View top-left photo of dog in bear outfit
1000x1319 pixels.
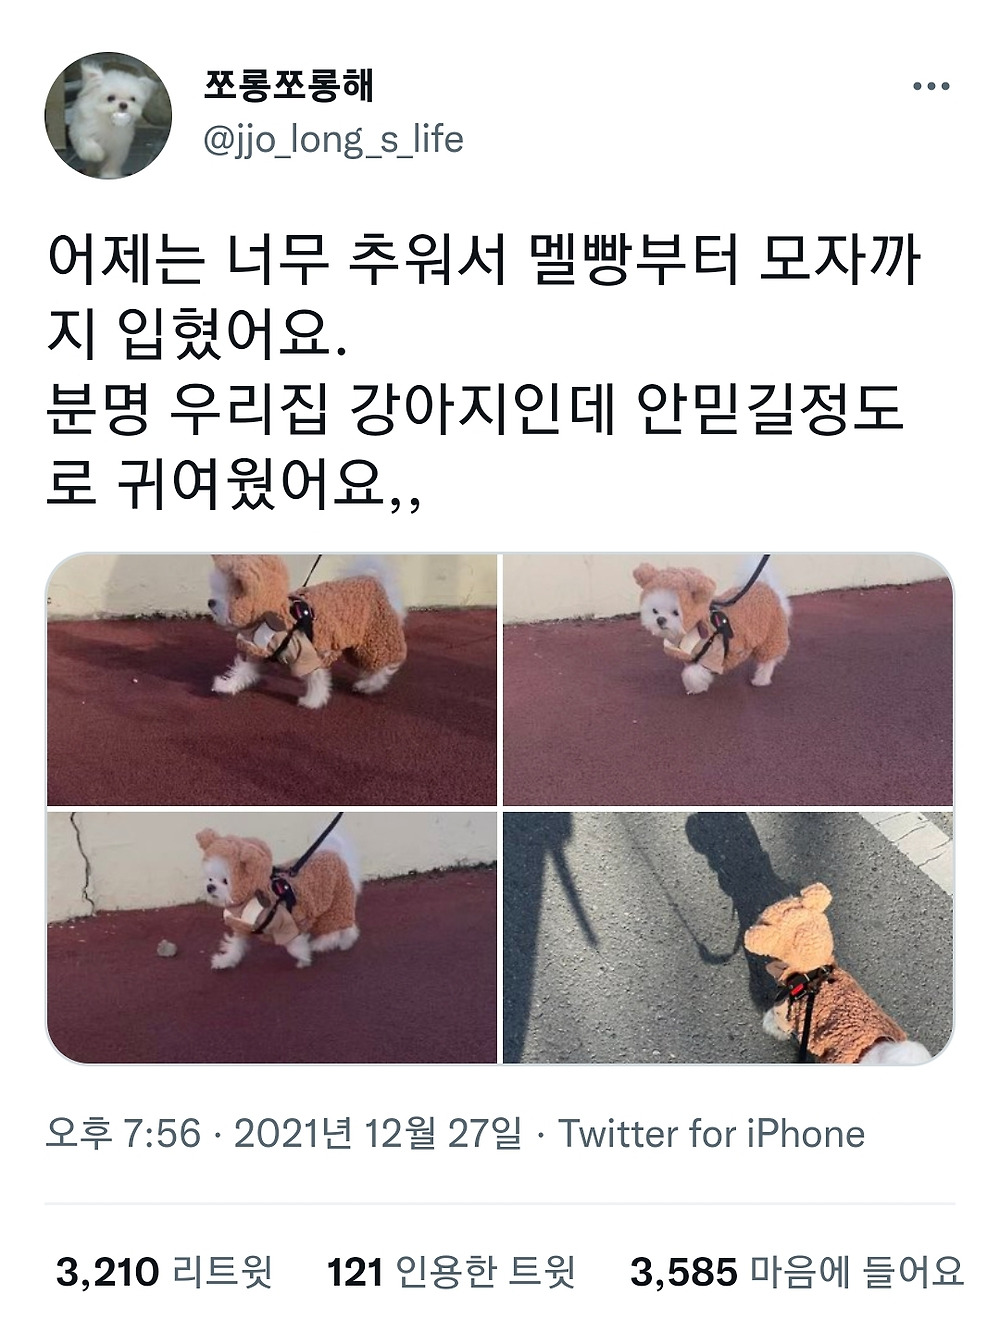point(272,679)
